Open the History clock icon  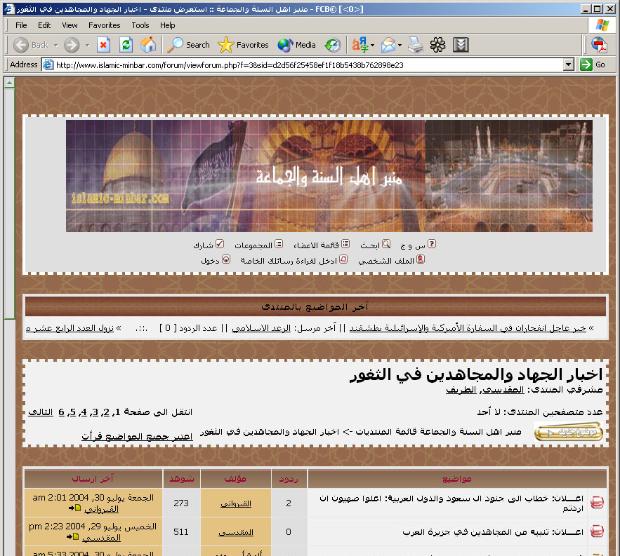click(x=333, y=45)
